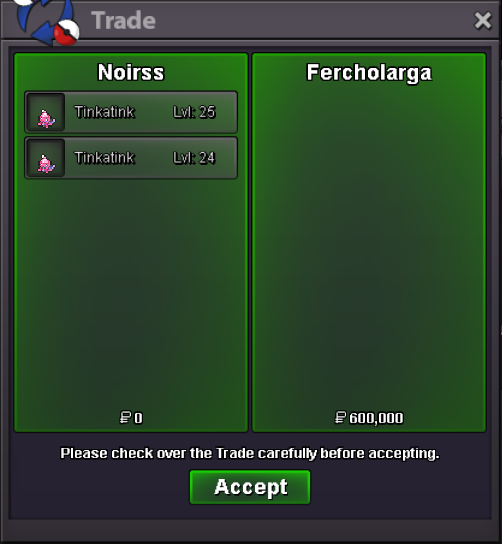
Task: Click the Pokéball in the Trade logo
Action: pos(66,32)
